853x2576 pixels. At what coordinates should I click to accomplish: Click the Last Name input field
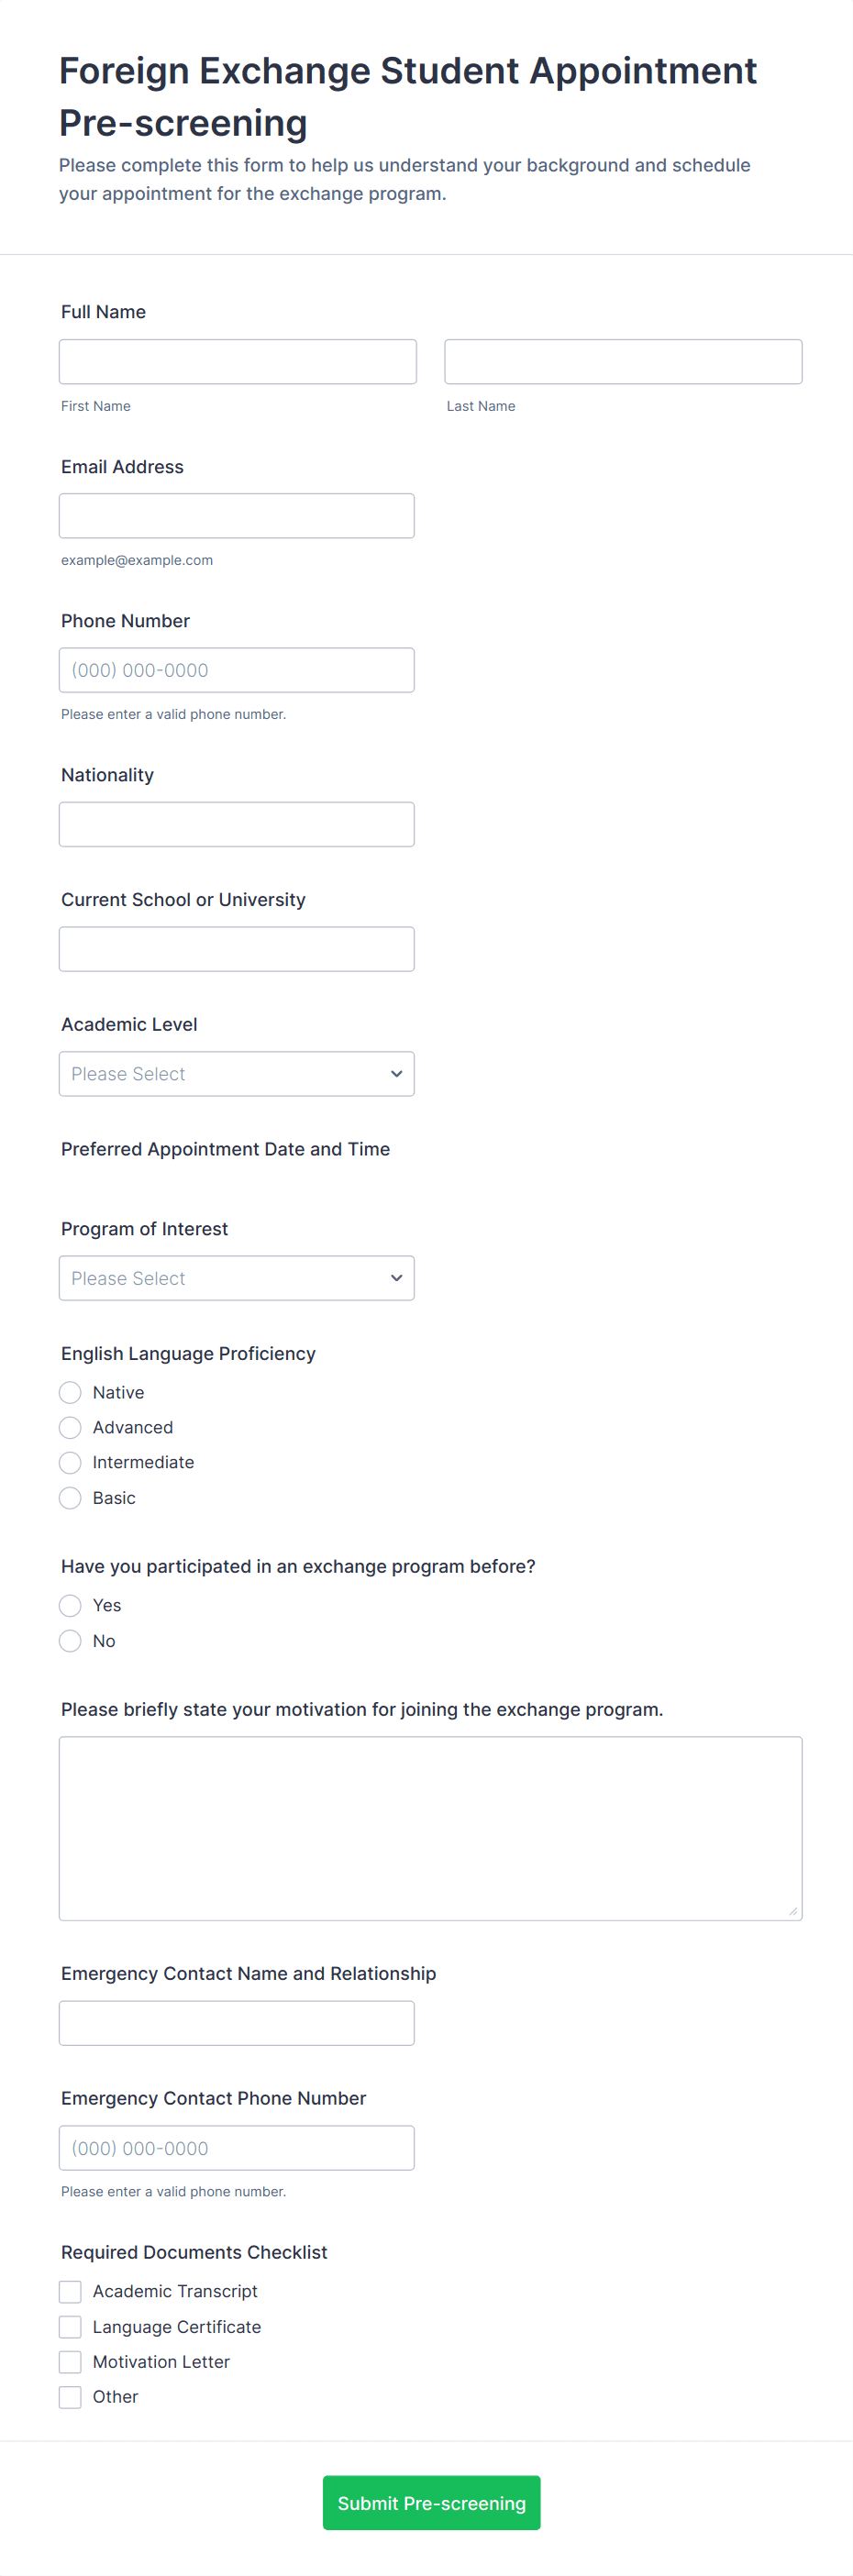pyautogui.click(x=622, y=362)
